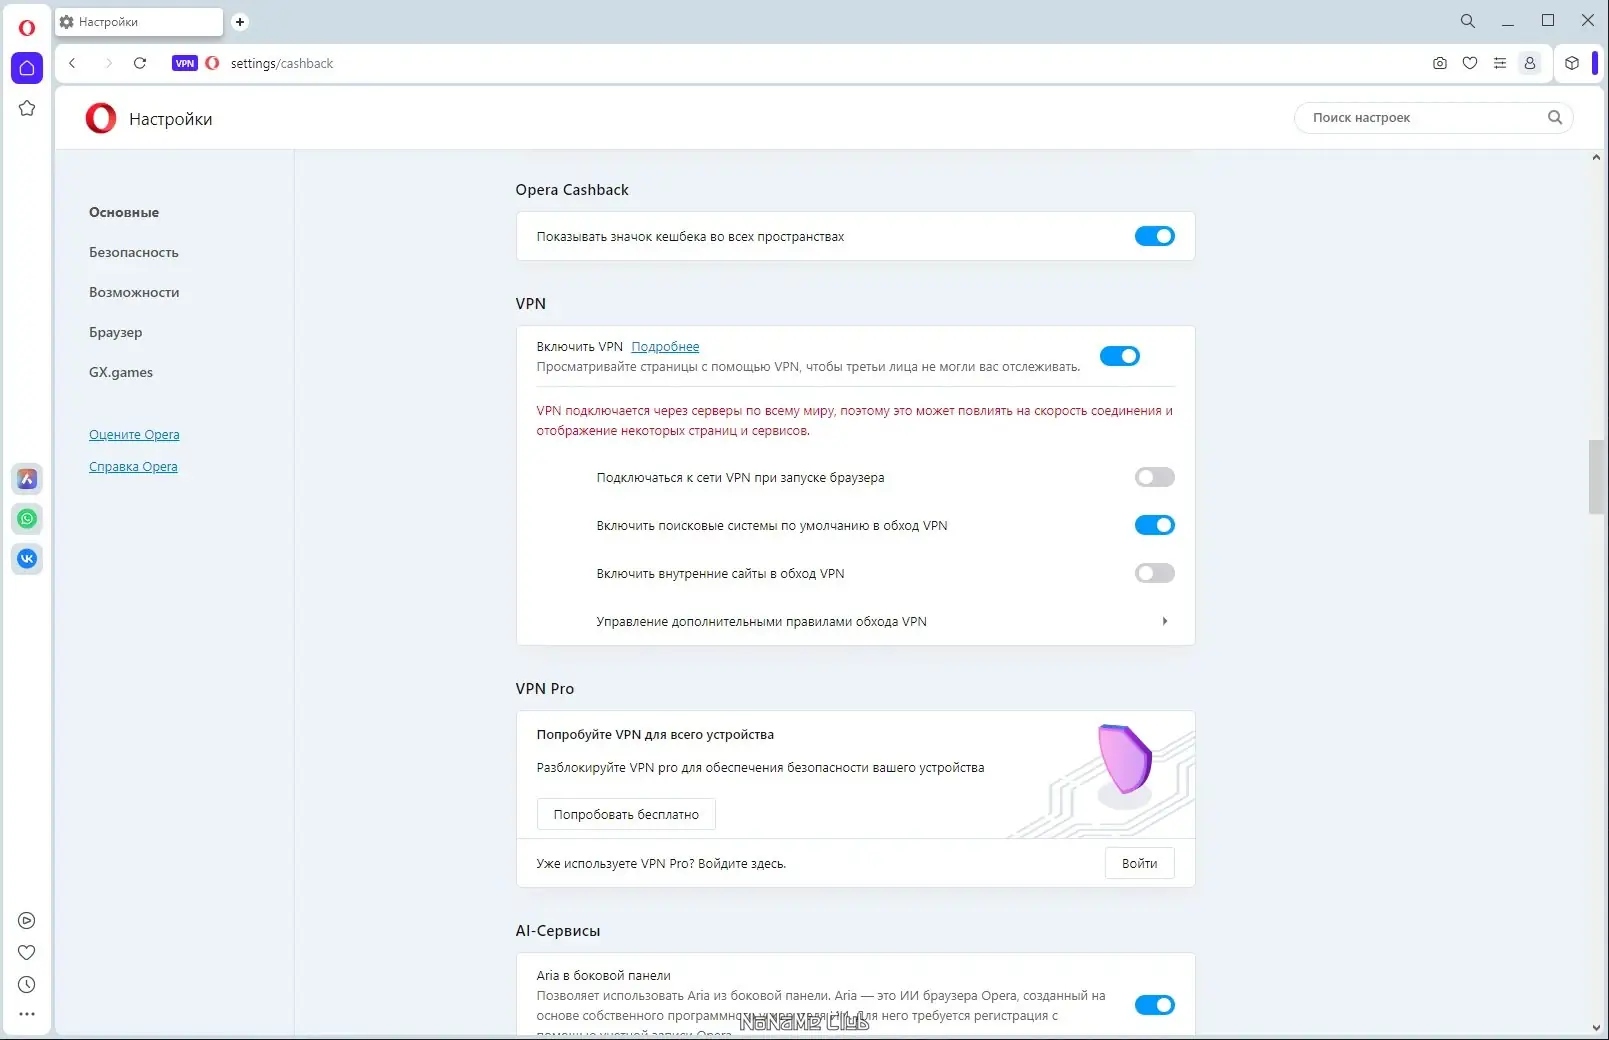This screenshot has height=1040, width=1609.
Task: Open the Opera main menu logo
Action: (x=27, y=27)
